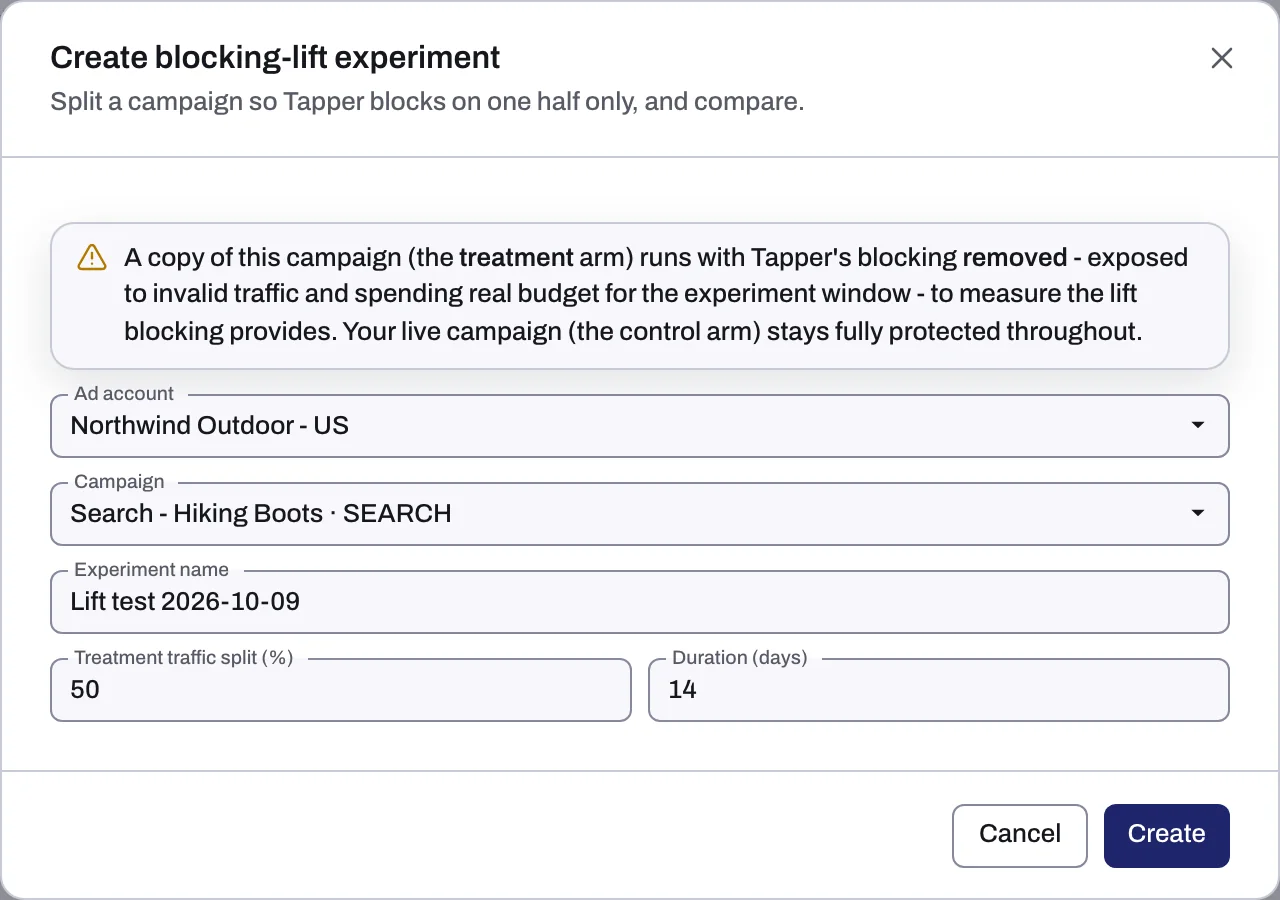Click the Create button

coord(1167,835)
